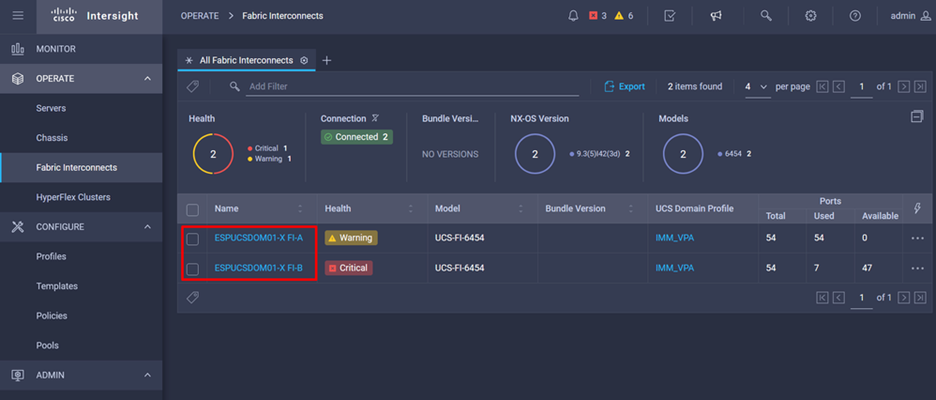Collapse the CONFIGURE section

[147, 227]
